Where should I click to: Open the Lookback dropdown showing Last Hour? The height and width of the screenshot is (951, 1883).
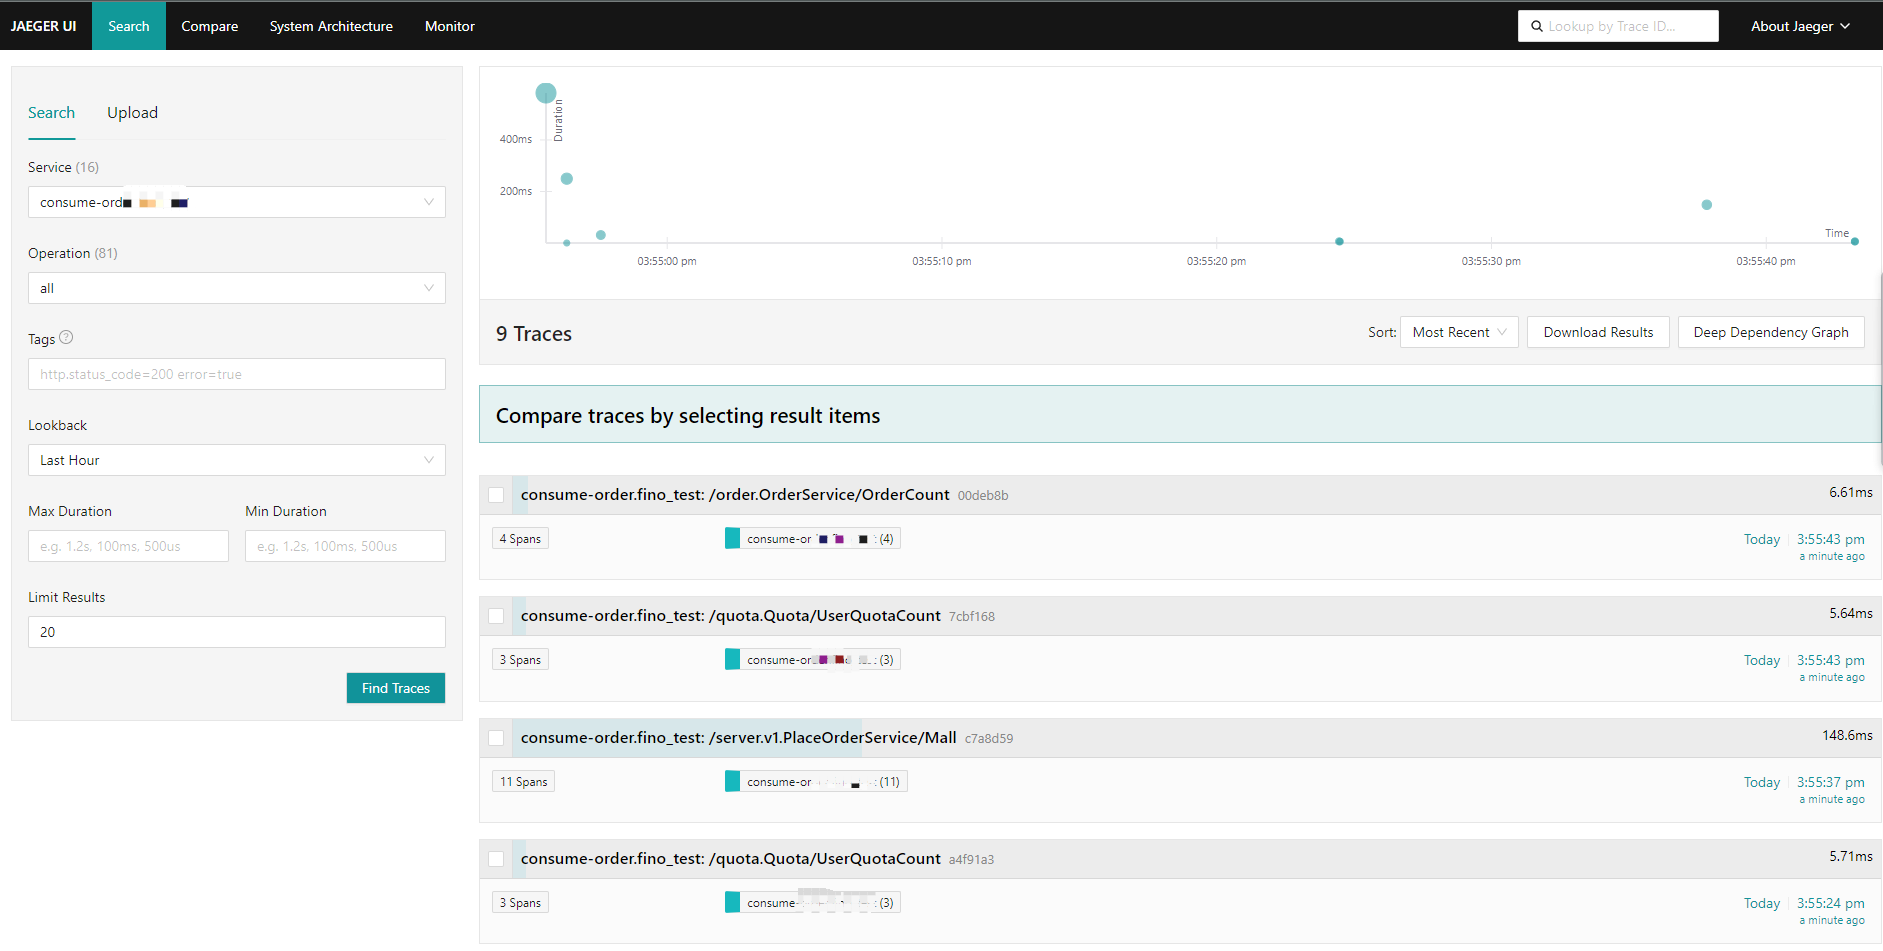pos(236,460)
